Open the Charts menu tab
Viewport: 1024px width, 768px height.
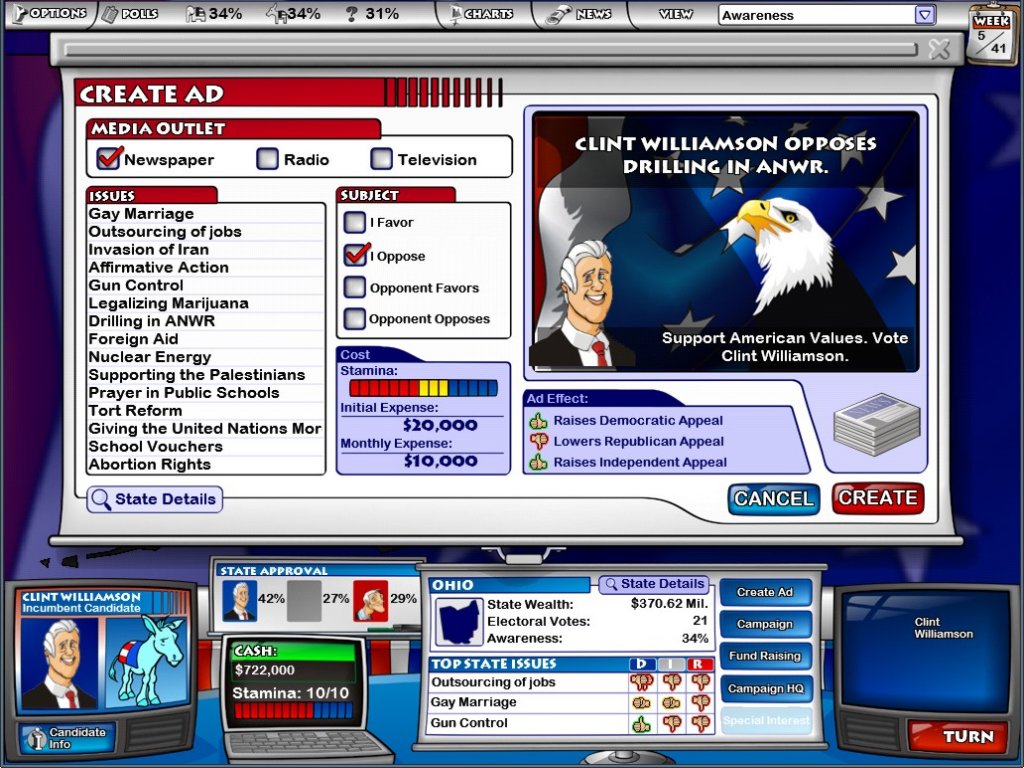(x=482, y=15)
